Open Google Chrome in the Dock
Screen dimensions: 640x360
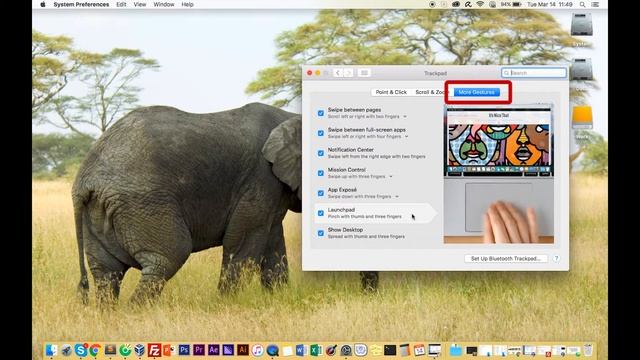[x=95, y=350]
